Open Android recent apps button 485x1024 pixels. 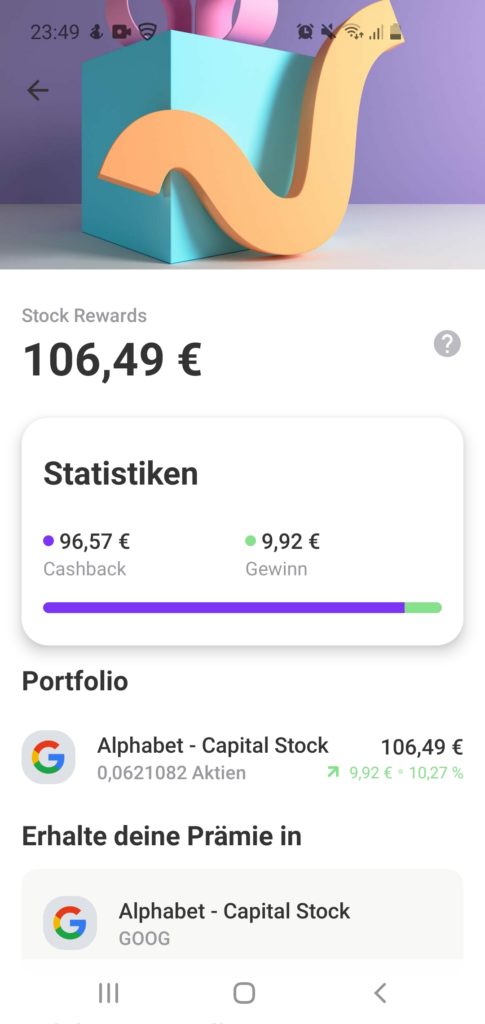pyautogui.click(x=108, y=993)
